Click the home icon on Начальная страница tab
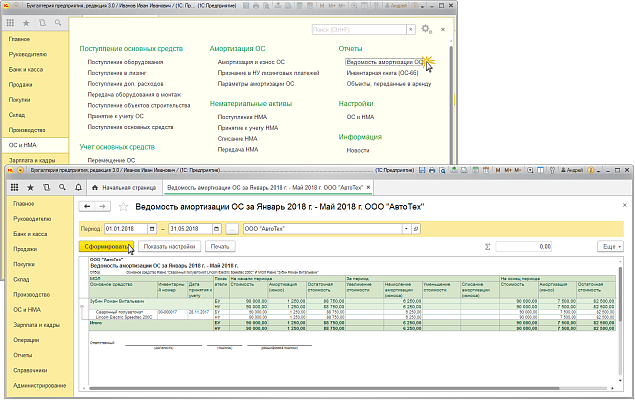This screenshot has width=635, height=400. point(94,187)
